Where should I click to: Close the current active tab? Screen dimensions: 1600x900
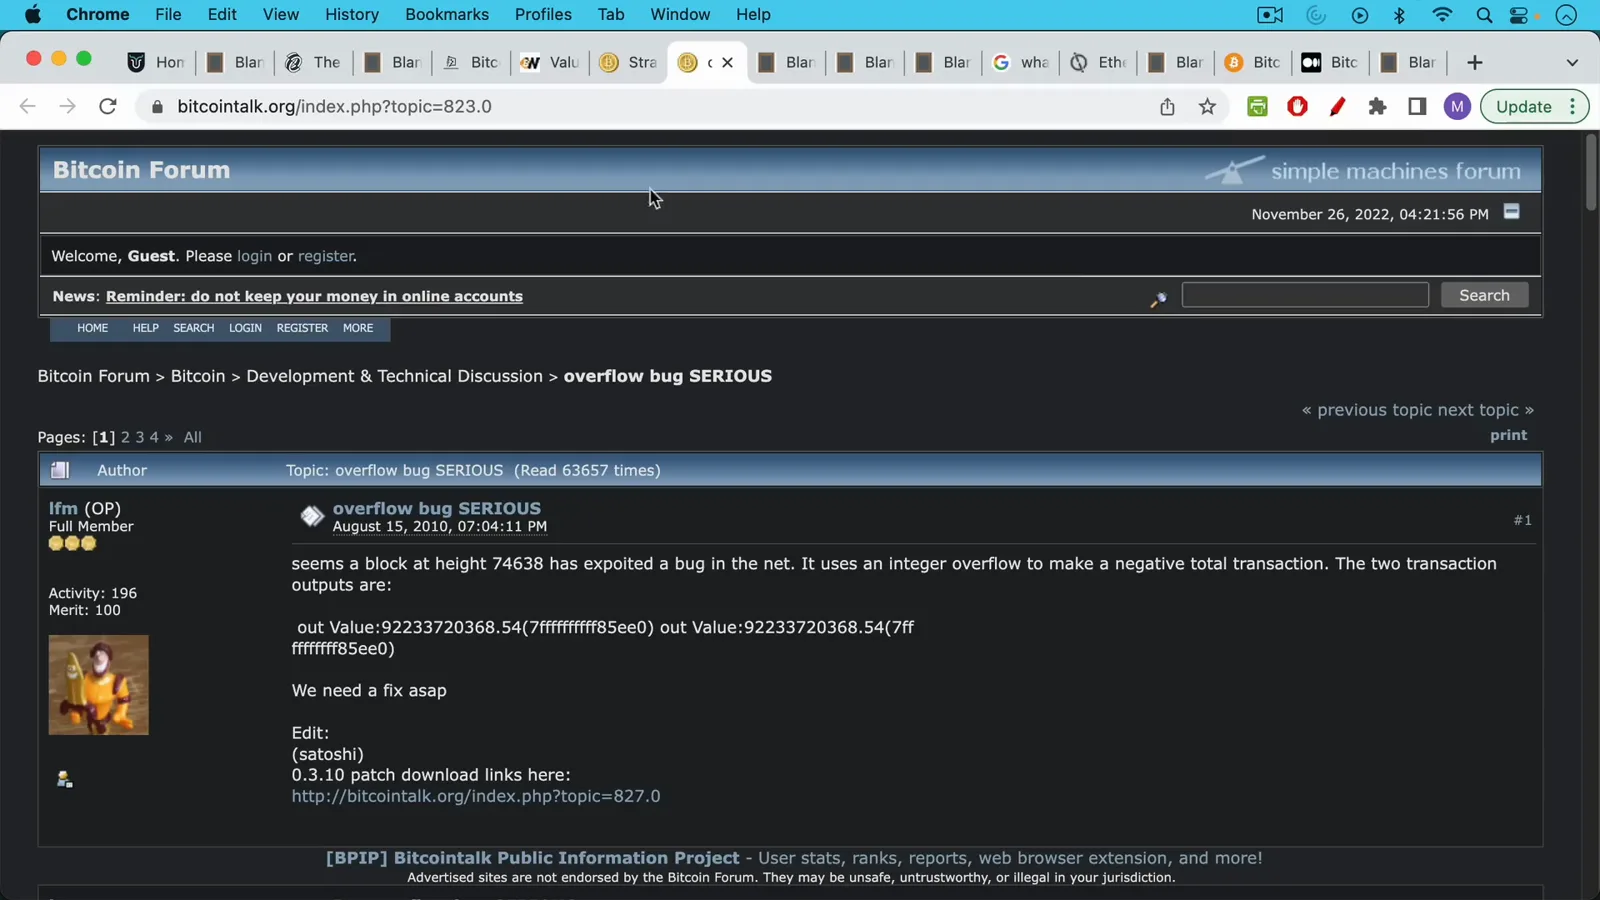[727, 62]
